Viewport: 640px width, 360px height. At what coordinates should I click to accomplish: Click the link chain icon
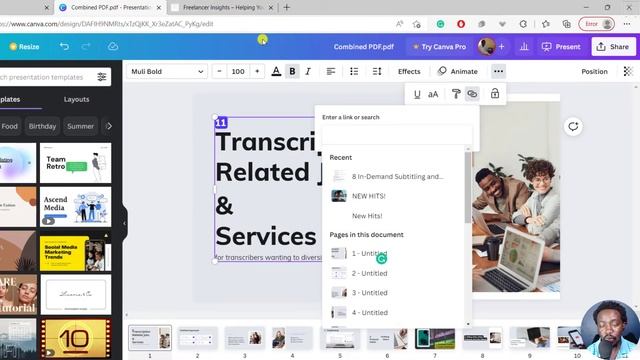(472, 94)
